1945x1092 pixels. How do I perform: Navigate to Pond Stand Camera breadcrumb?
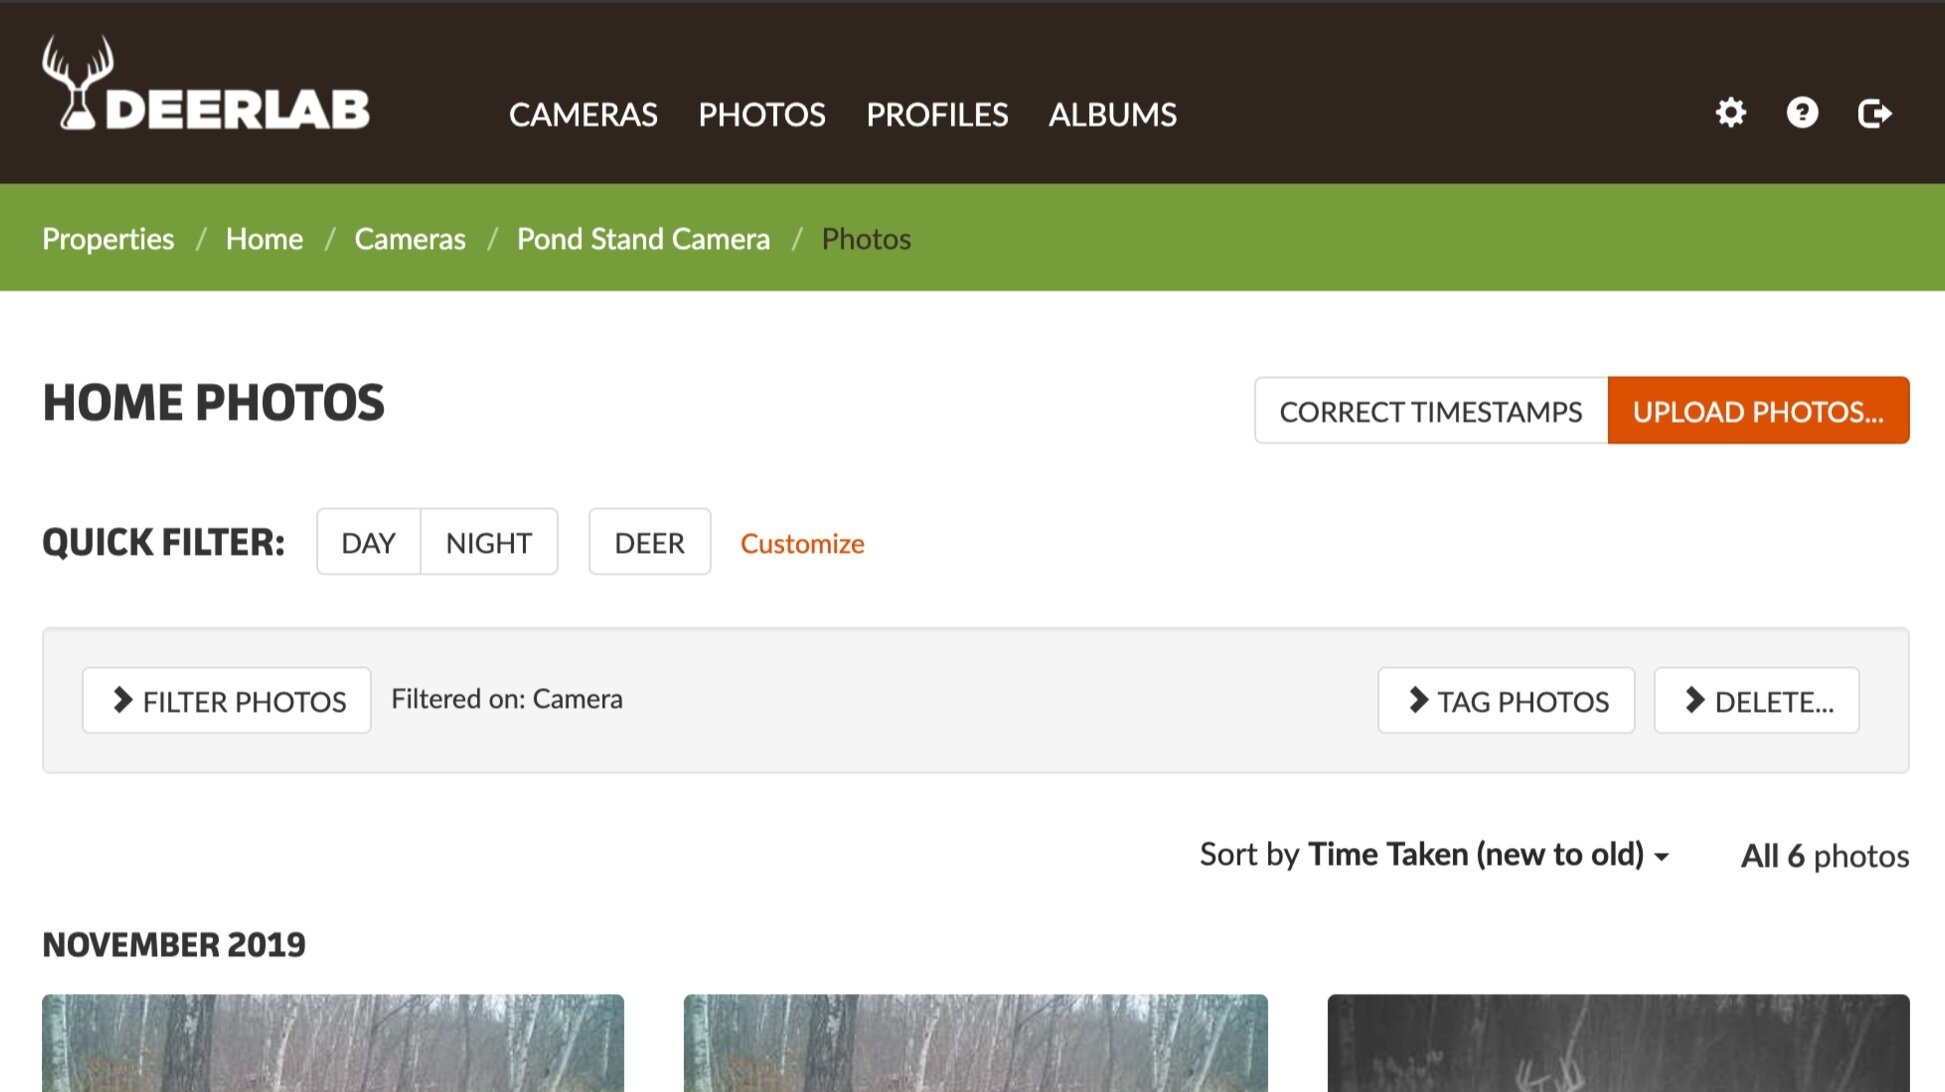643,239
